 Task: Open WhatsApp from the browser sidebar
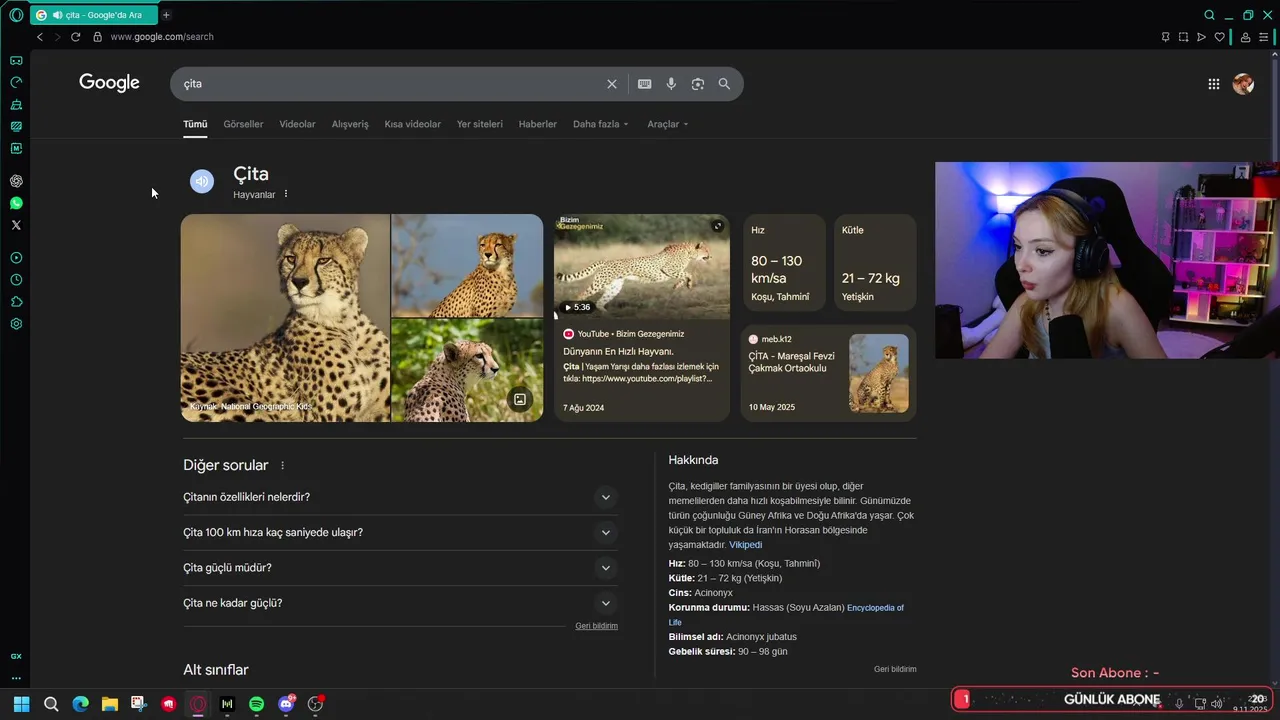point(16,203)
